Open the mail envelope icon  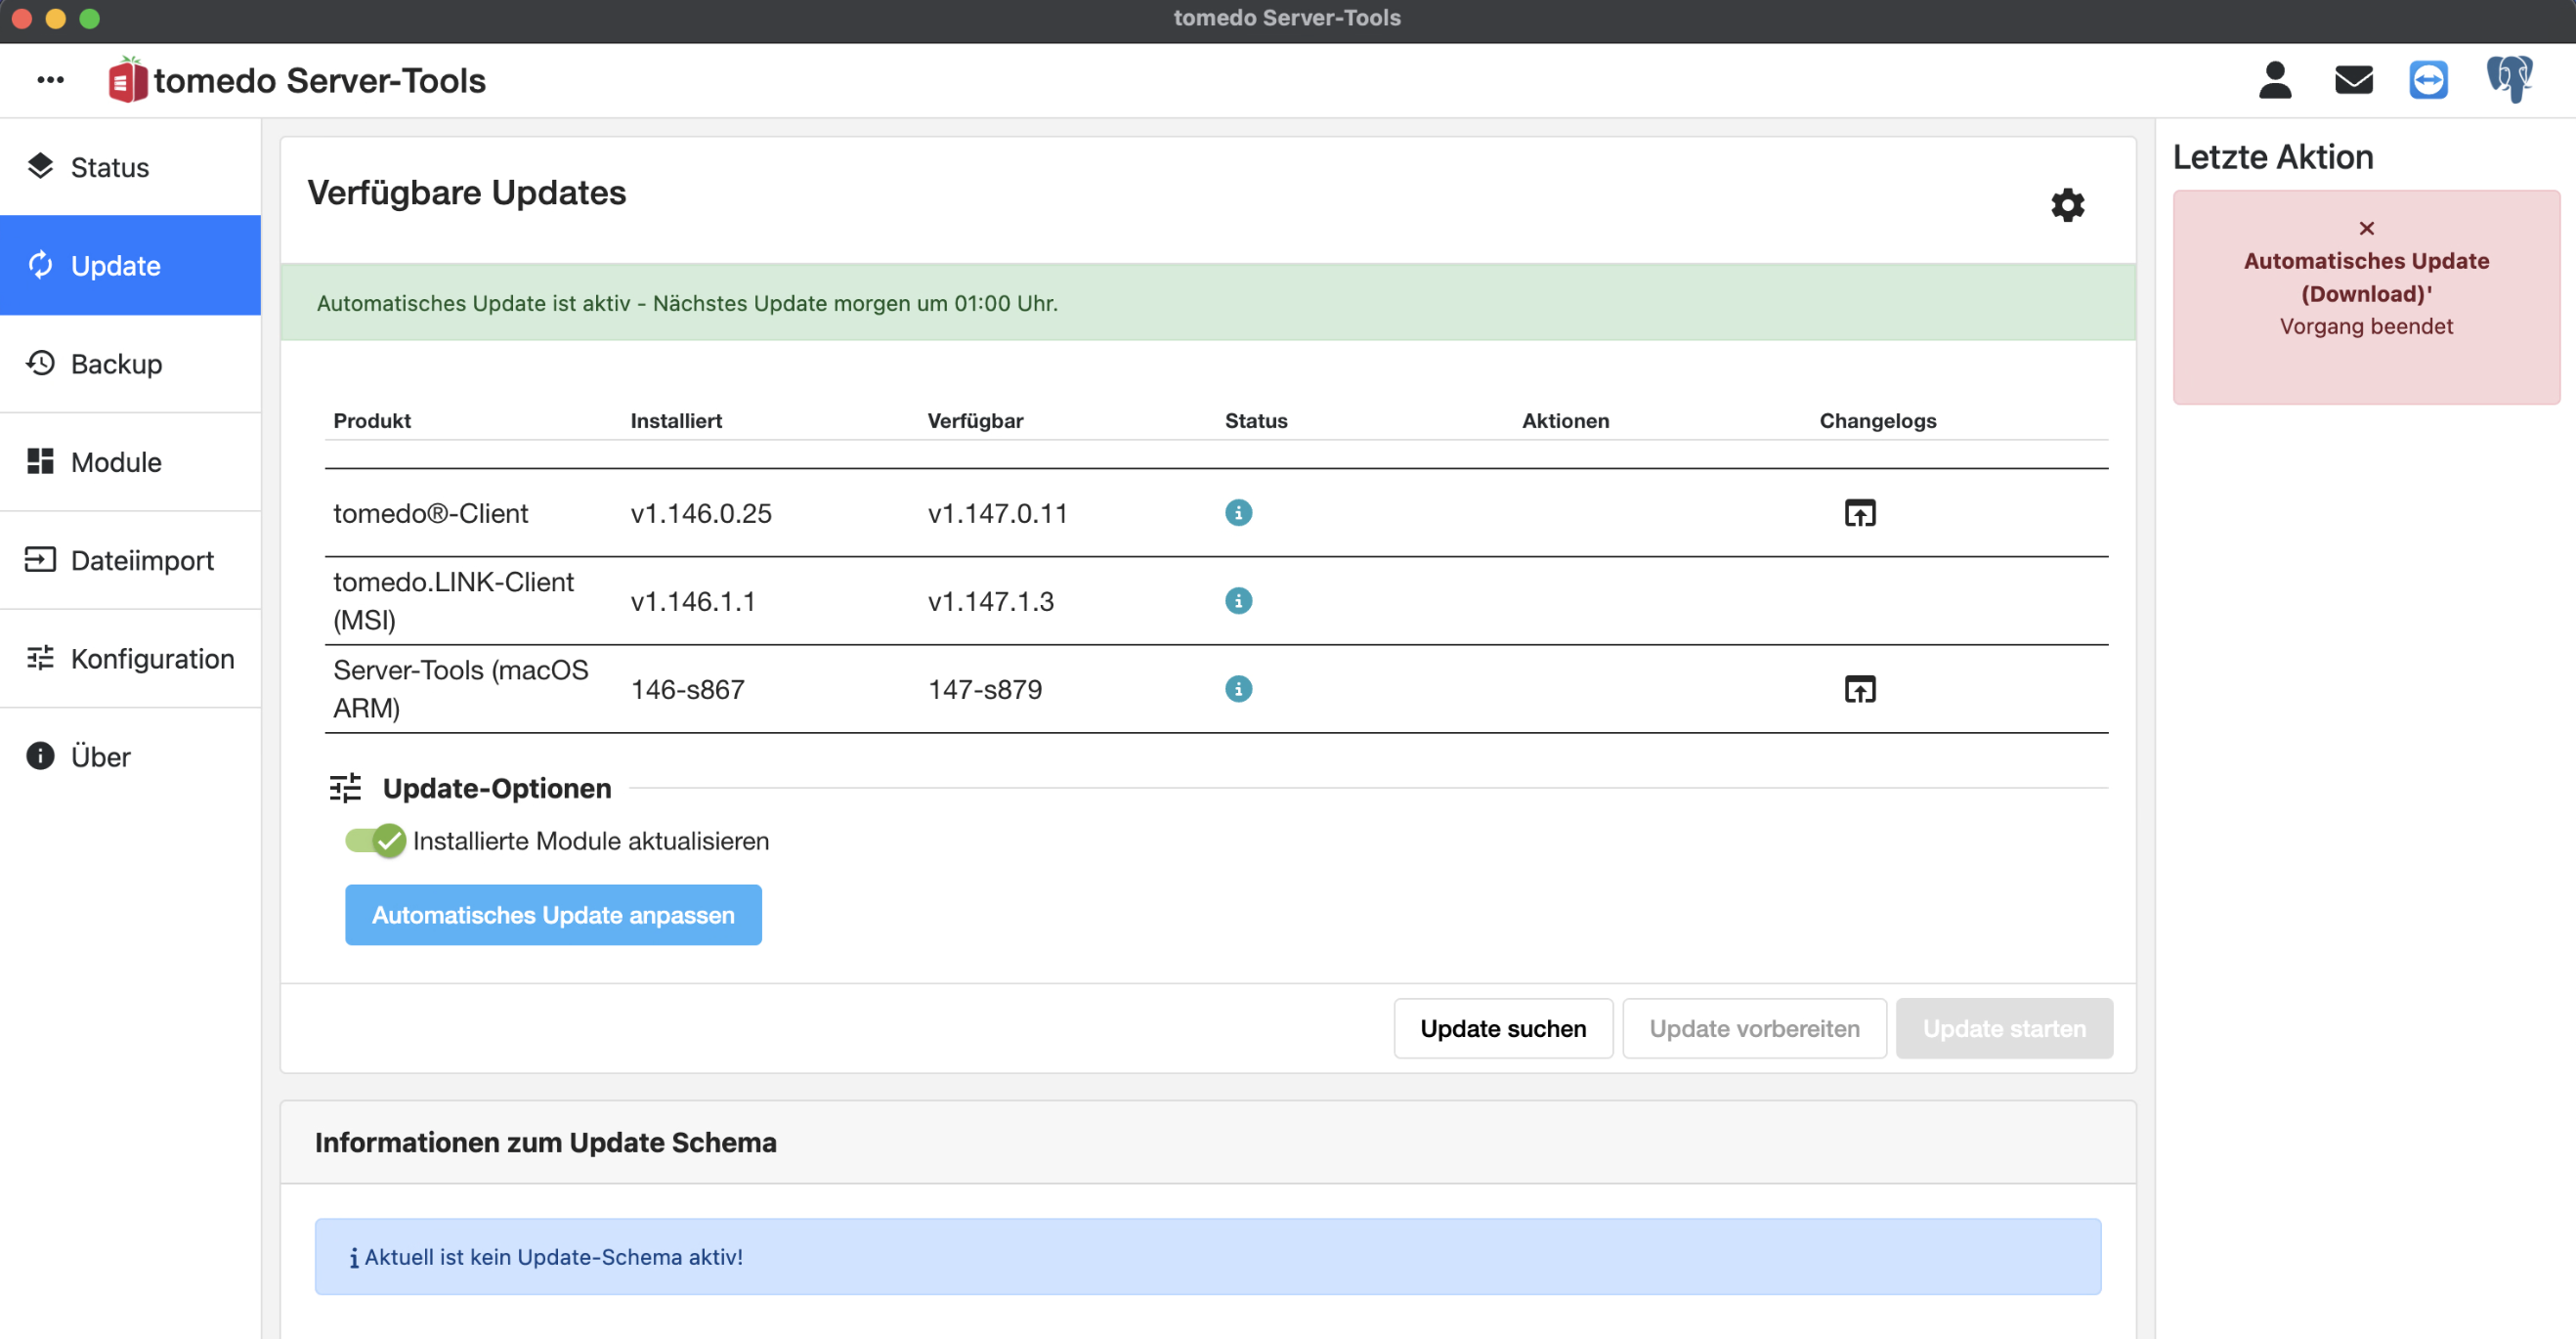[2353, 80]
